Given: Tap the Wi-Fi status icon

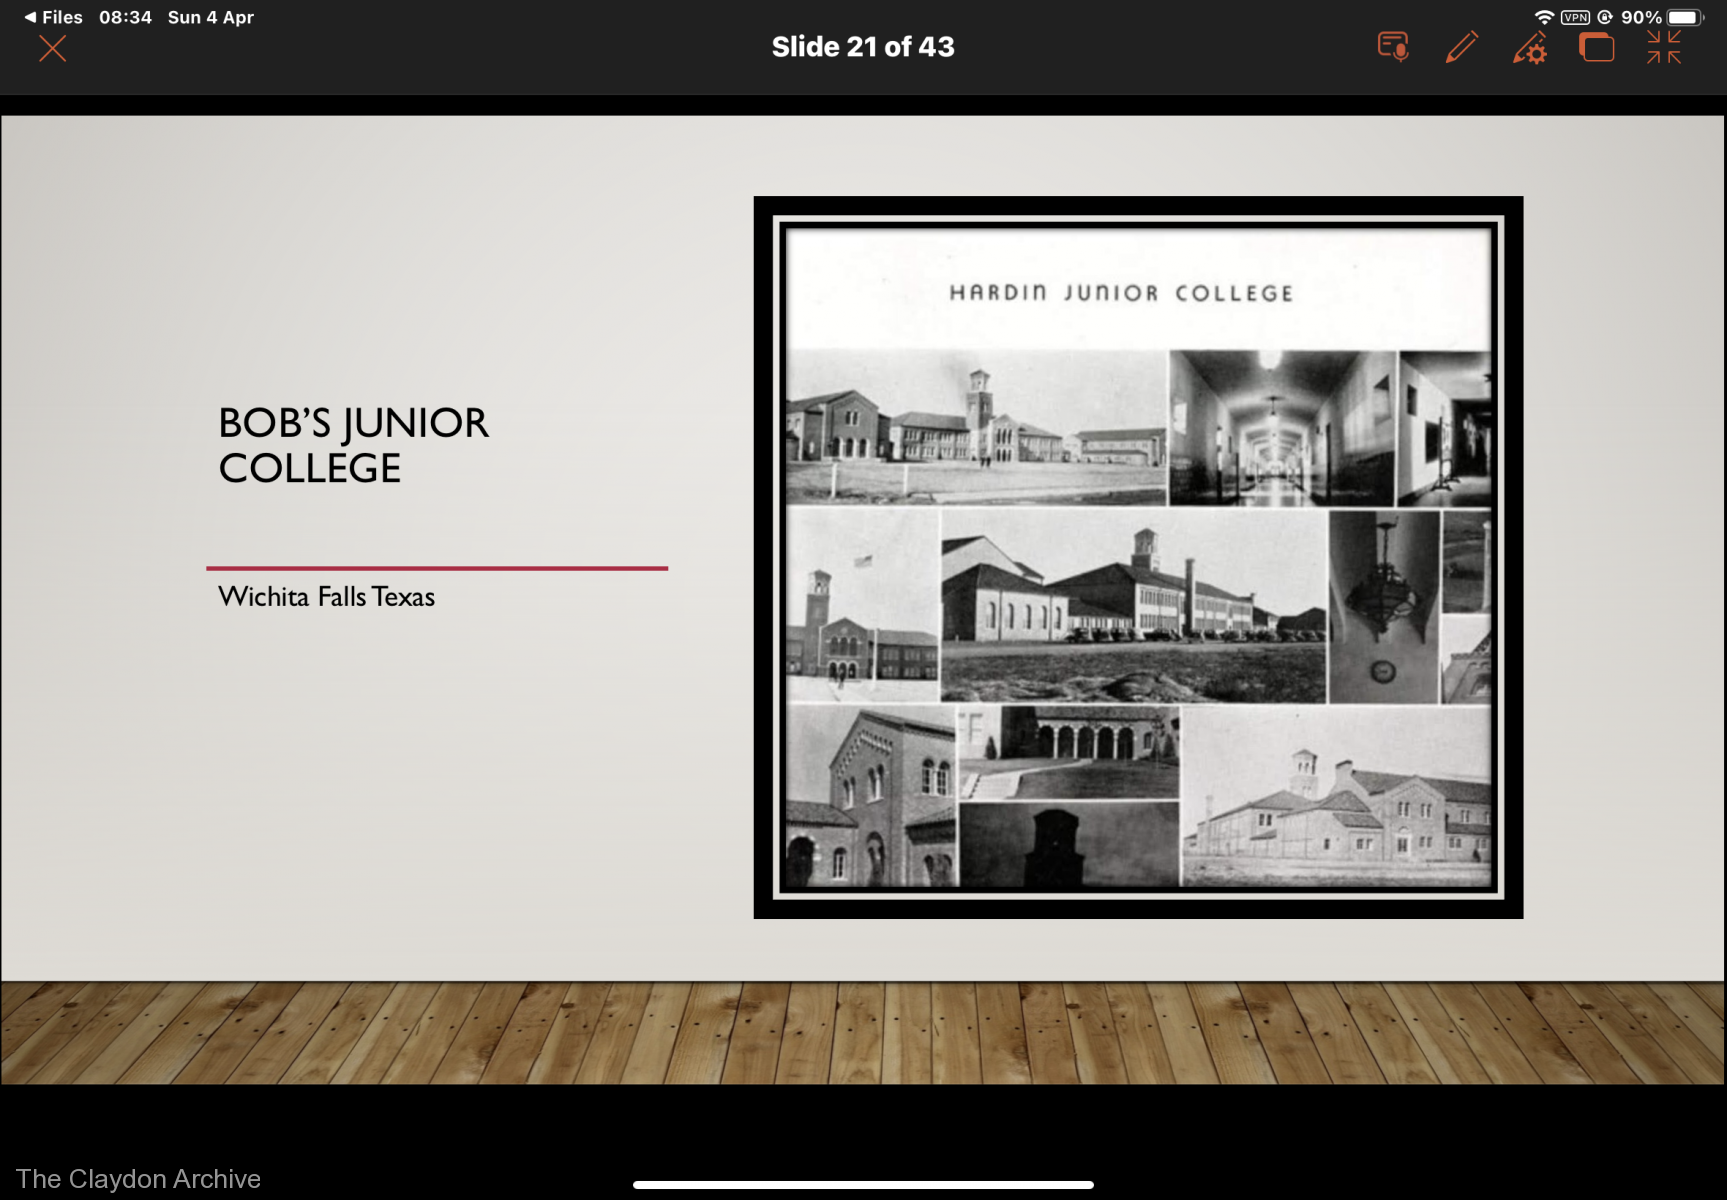Looking at the screenshot, I should [x=1543, y=17].
